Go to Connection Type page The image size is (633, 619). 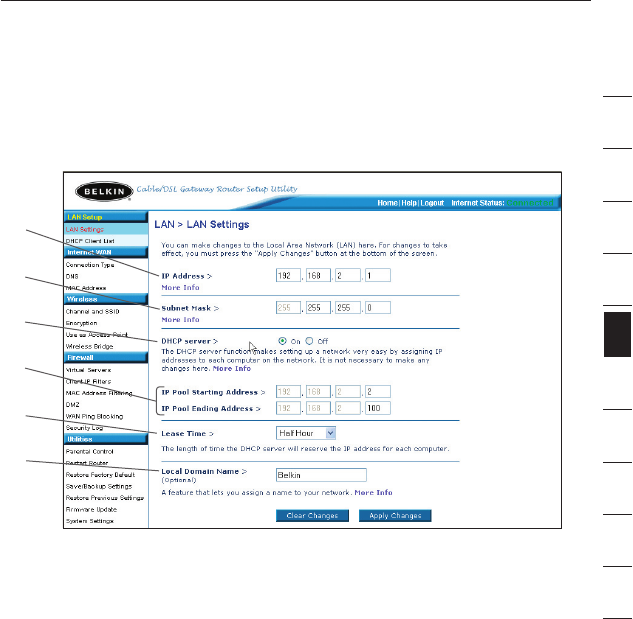[x=90, y=265]
